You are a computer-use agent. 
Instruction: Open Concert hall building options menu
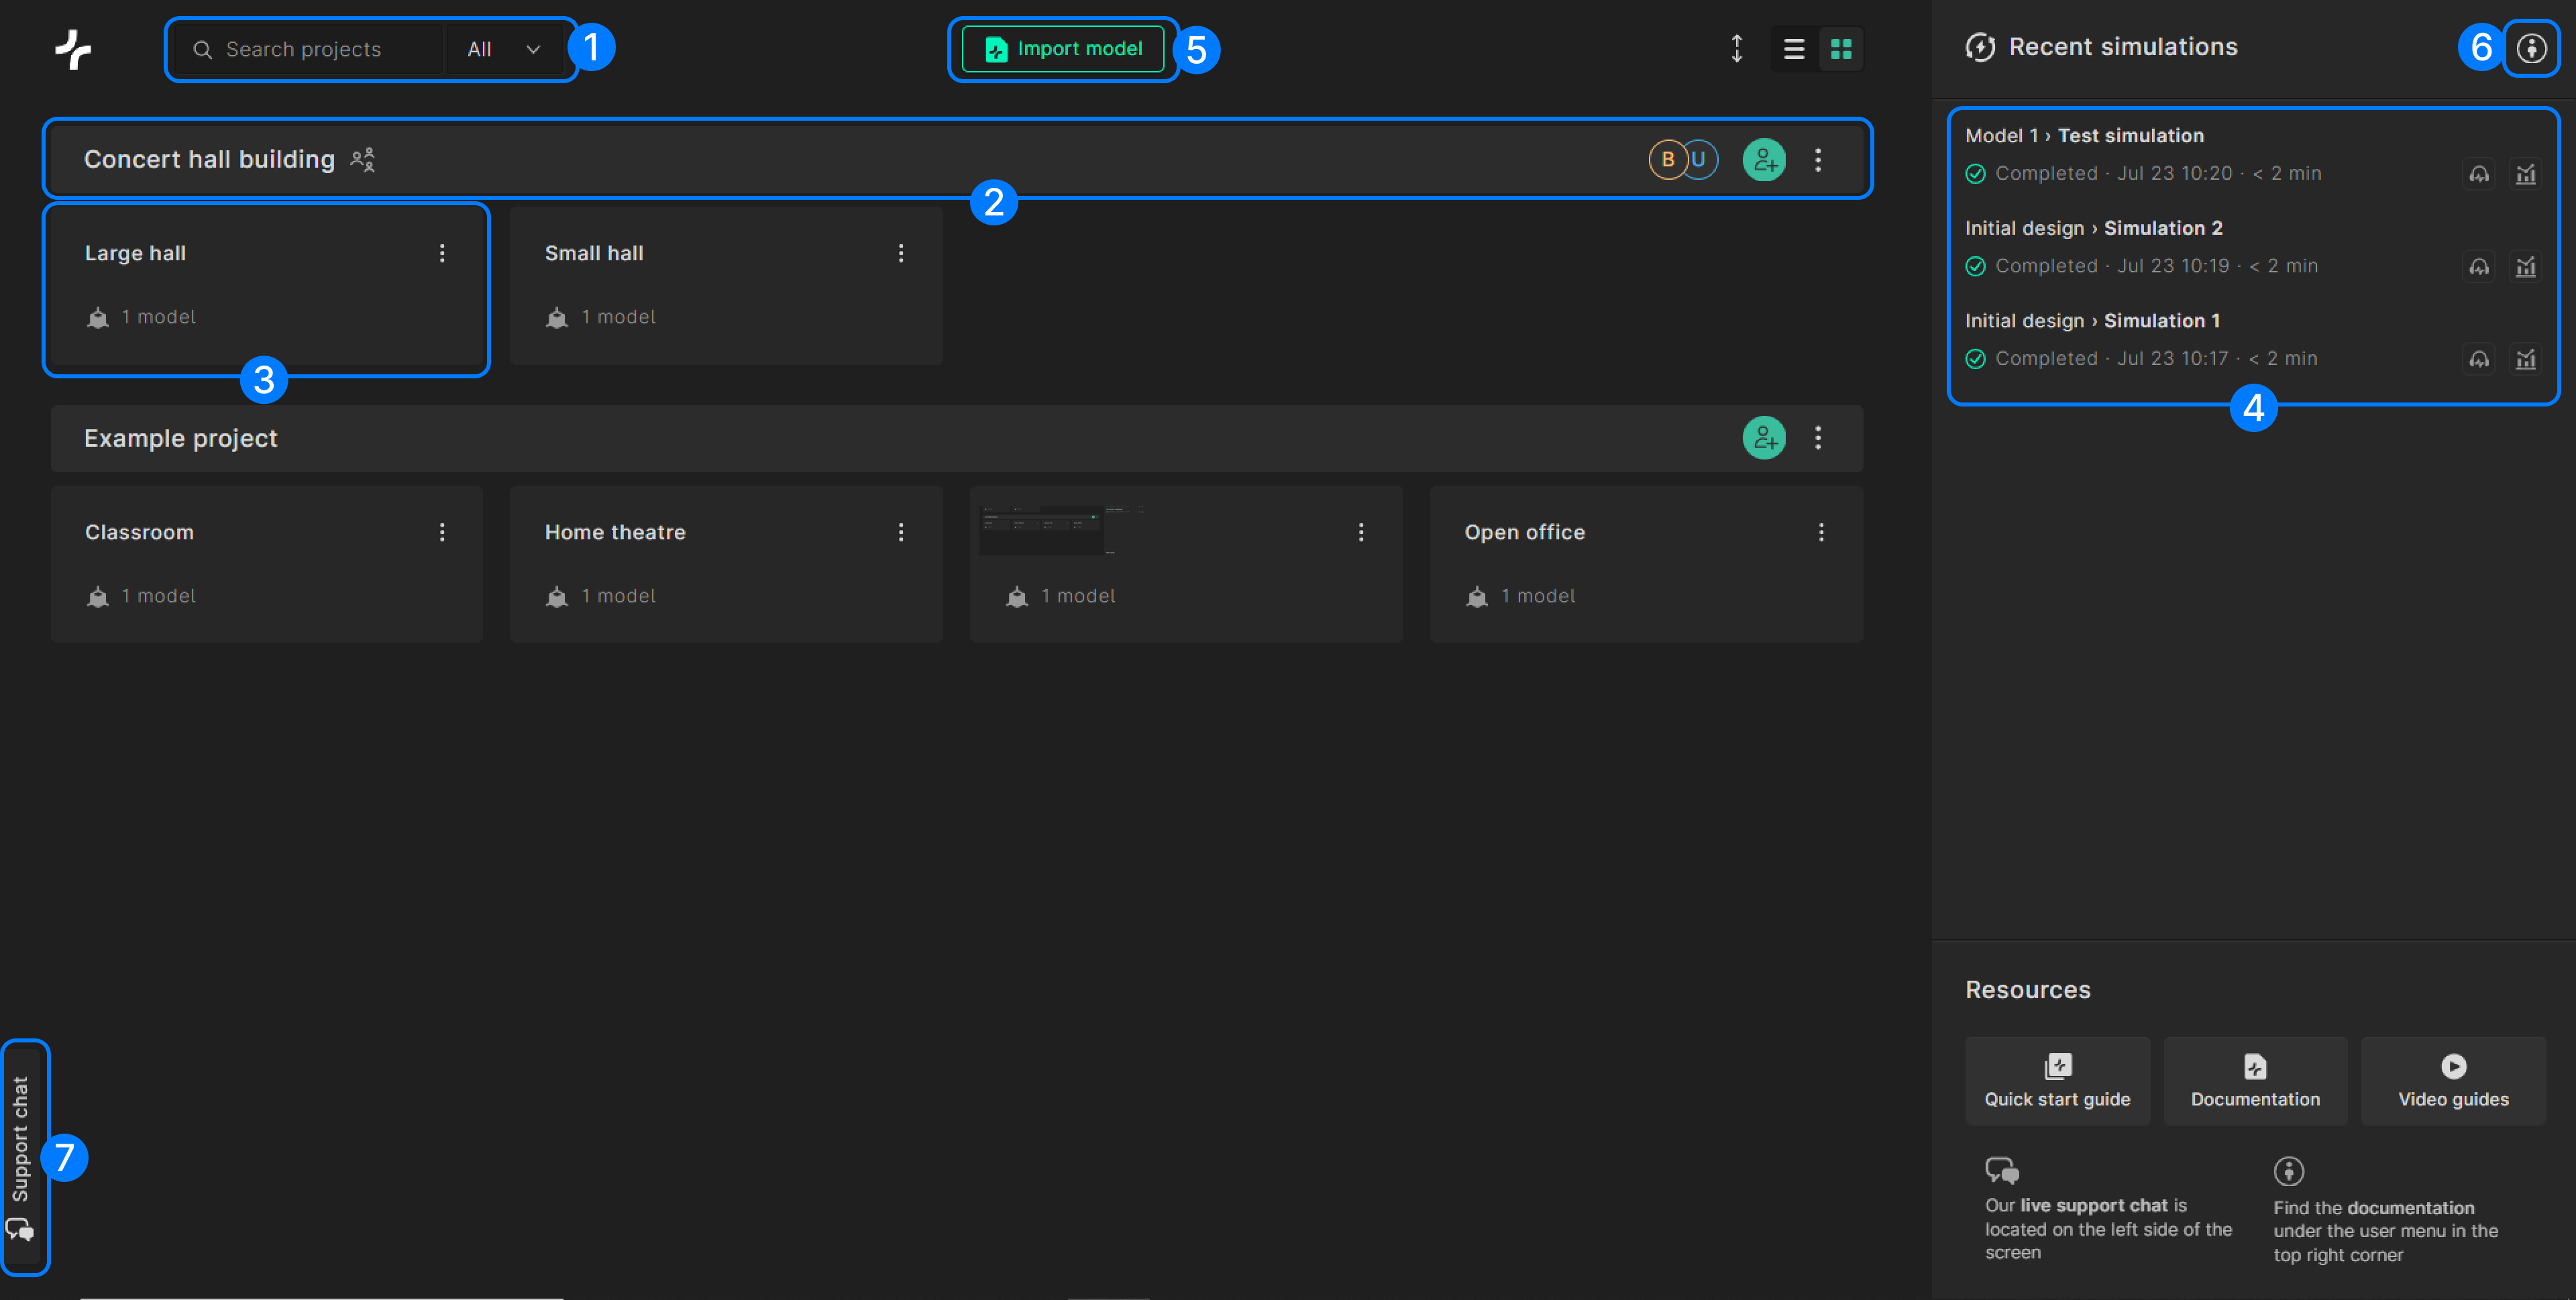[1818, 159]
